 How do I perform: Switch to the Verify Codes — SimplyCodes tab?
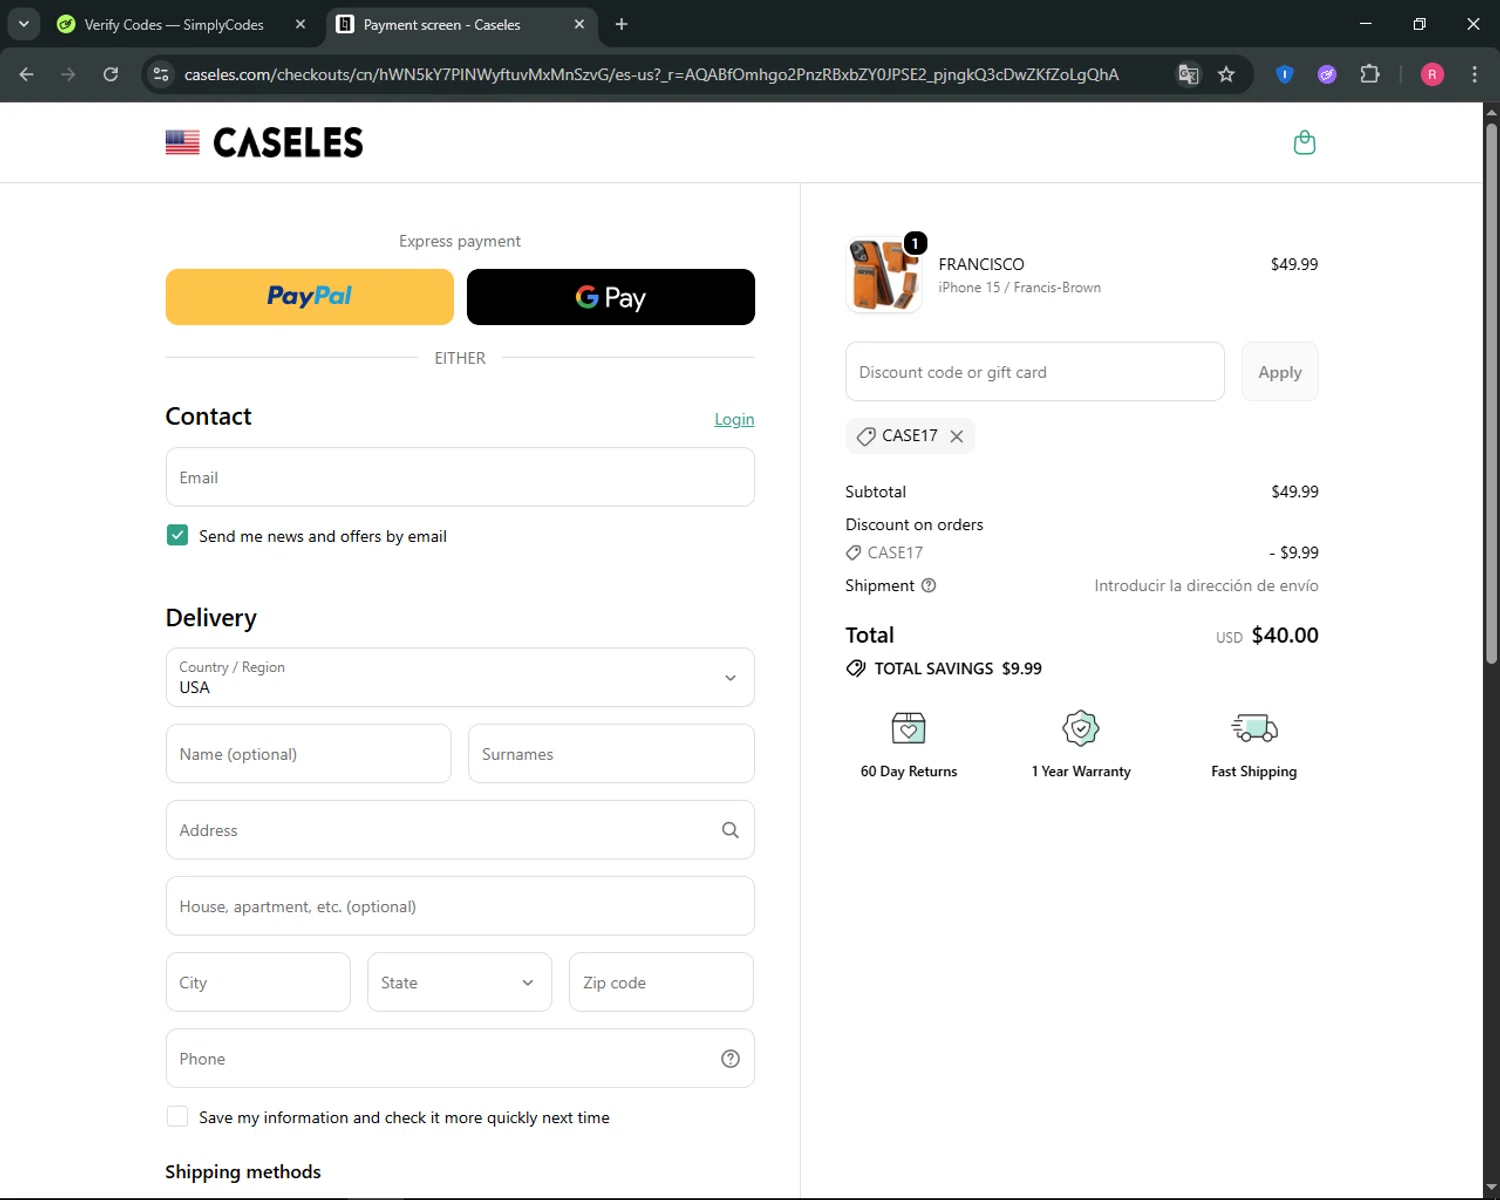(x=174, y=25)
